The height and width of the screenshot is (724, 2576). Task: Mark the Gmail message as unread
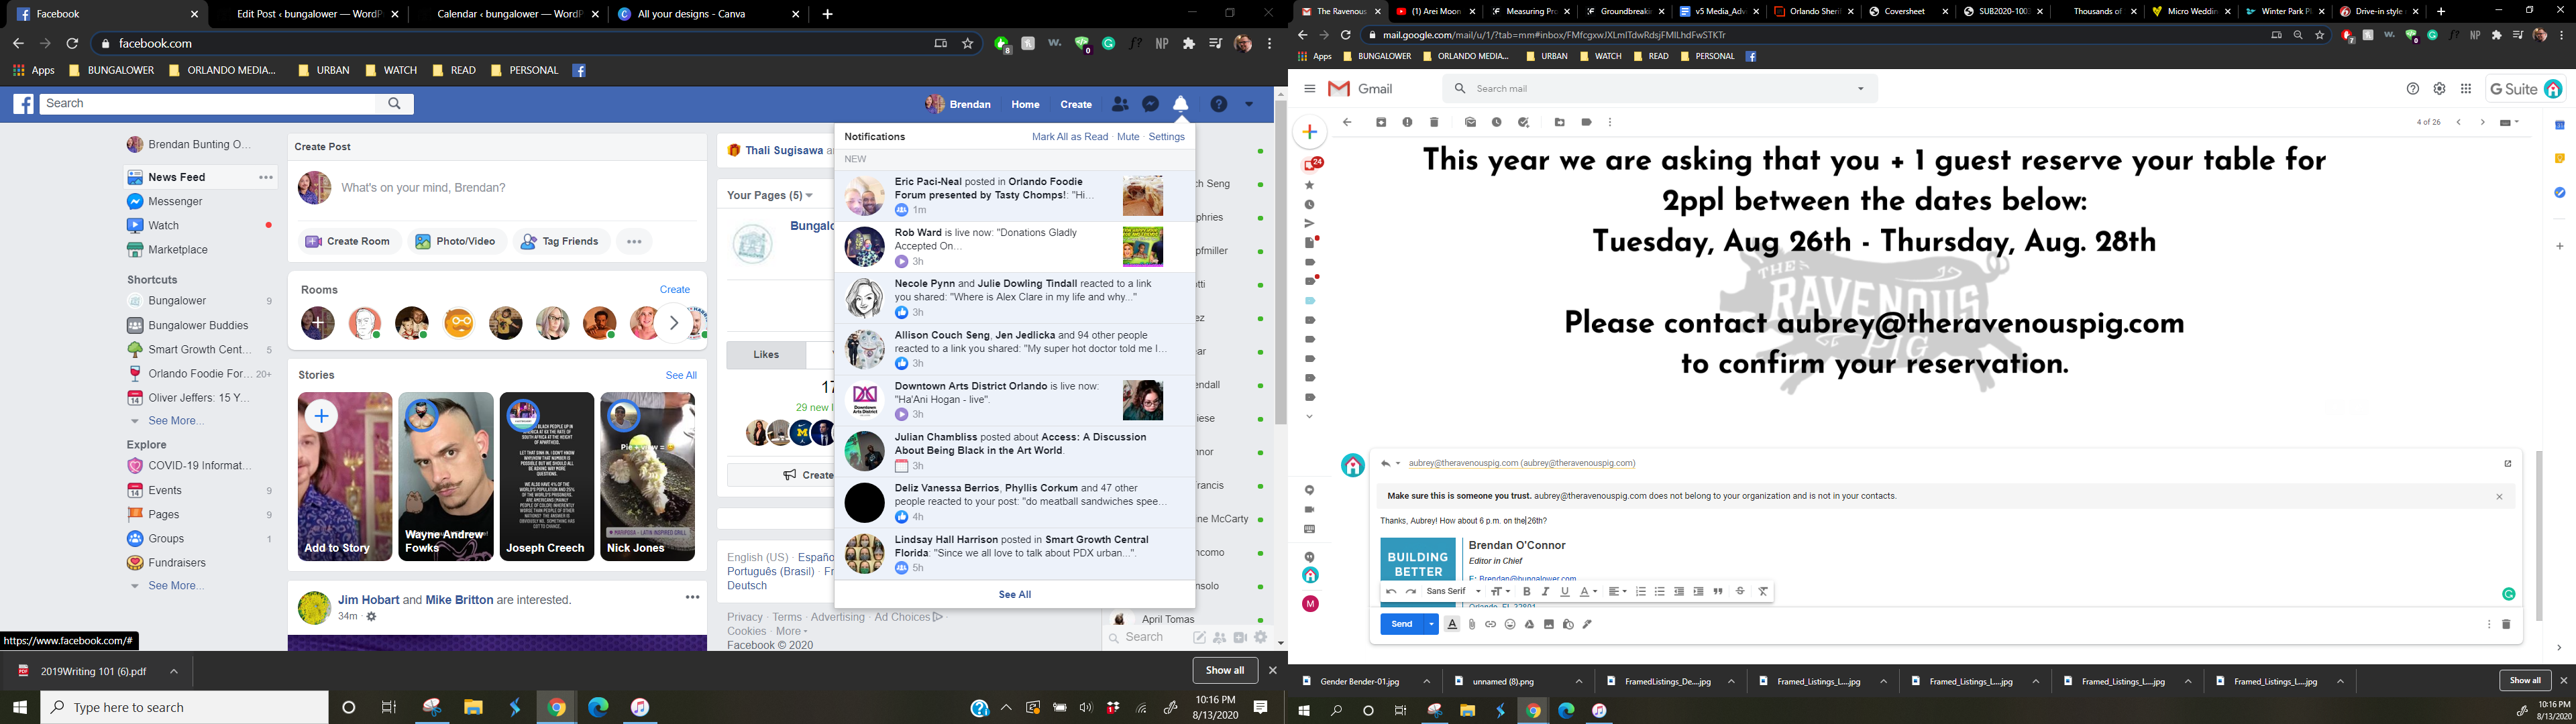1470,123
